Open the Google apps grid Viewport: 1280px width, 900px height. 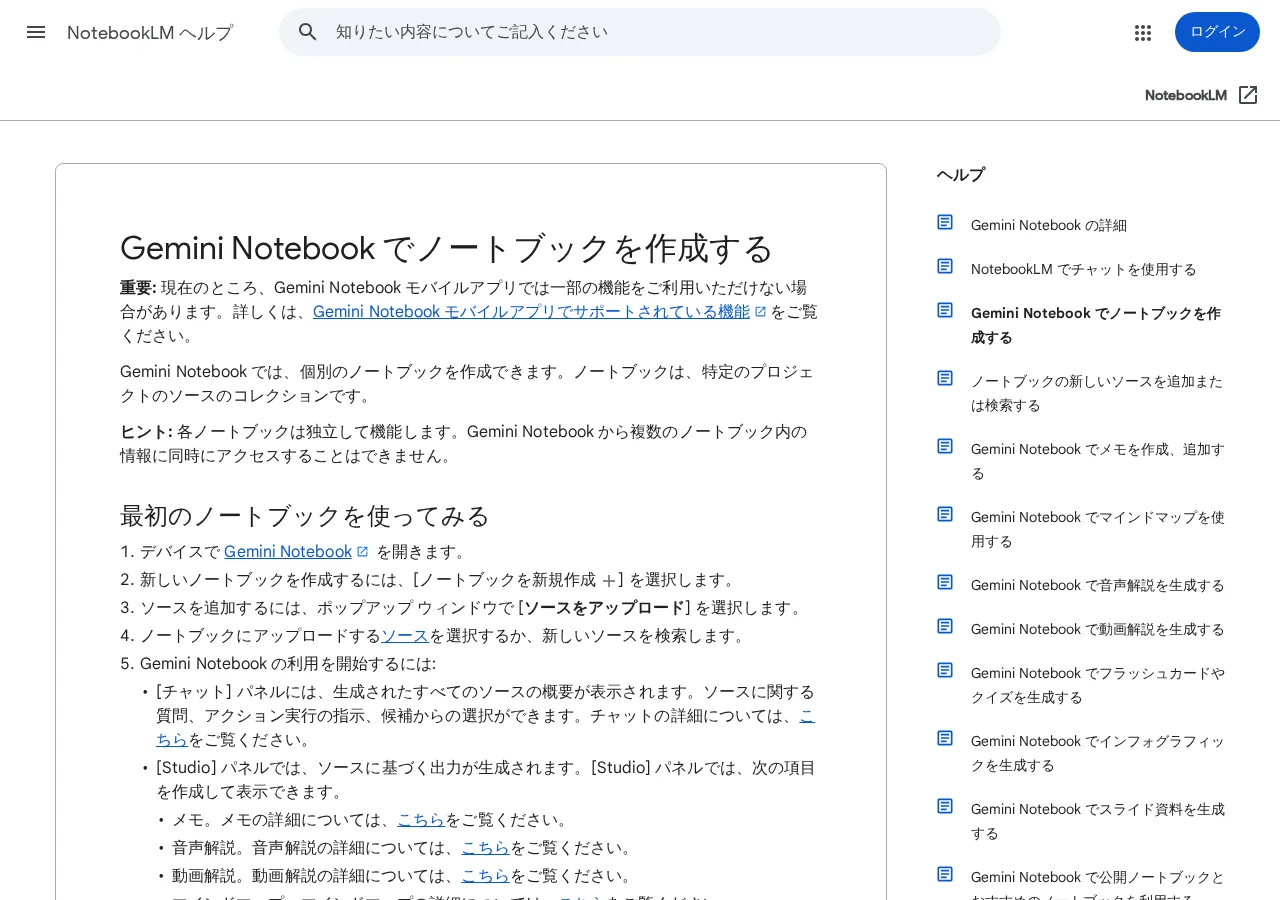point(1143,32)
